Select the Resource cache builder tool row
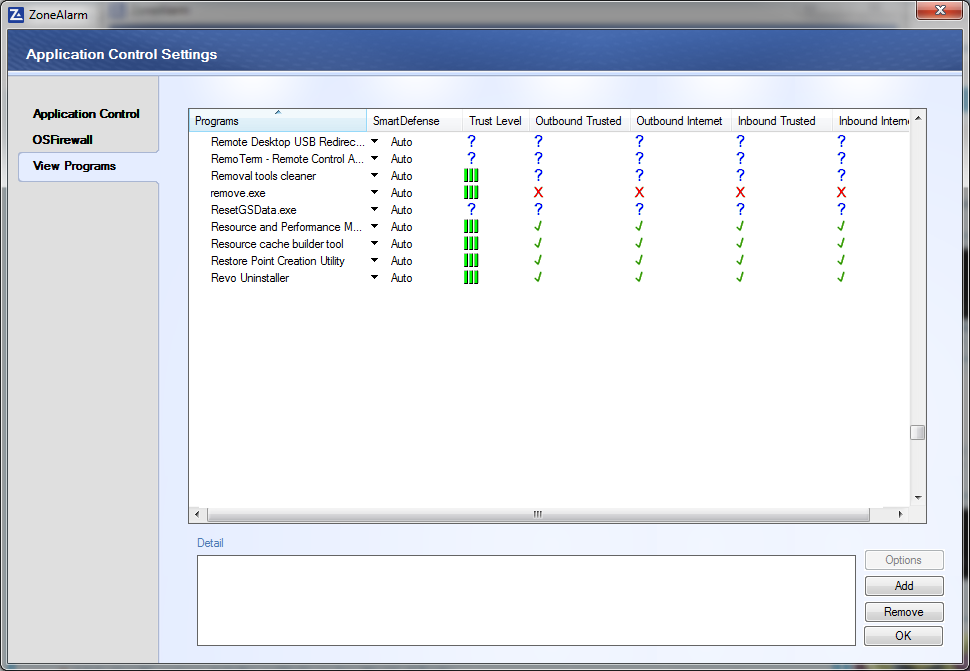970x671 pixels. (277, 244)
